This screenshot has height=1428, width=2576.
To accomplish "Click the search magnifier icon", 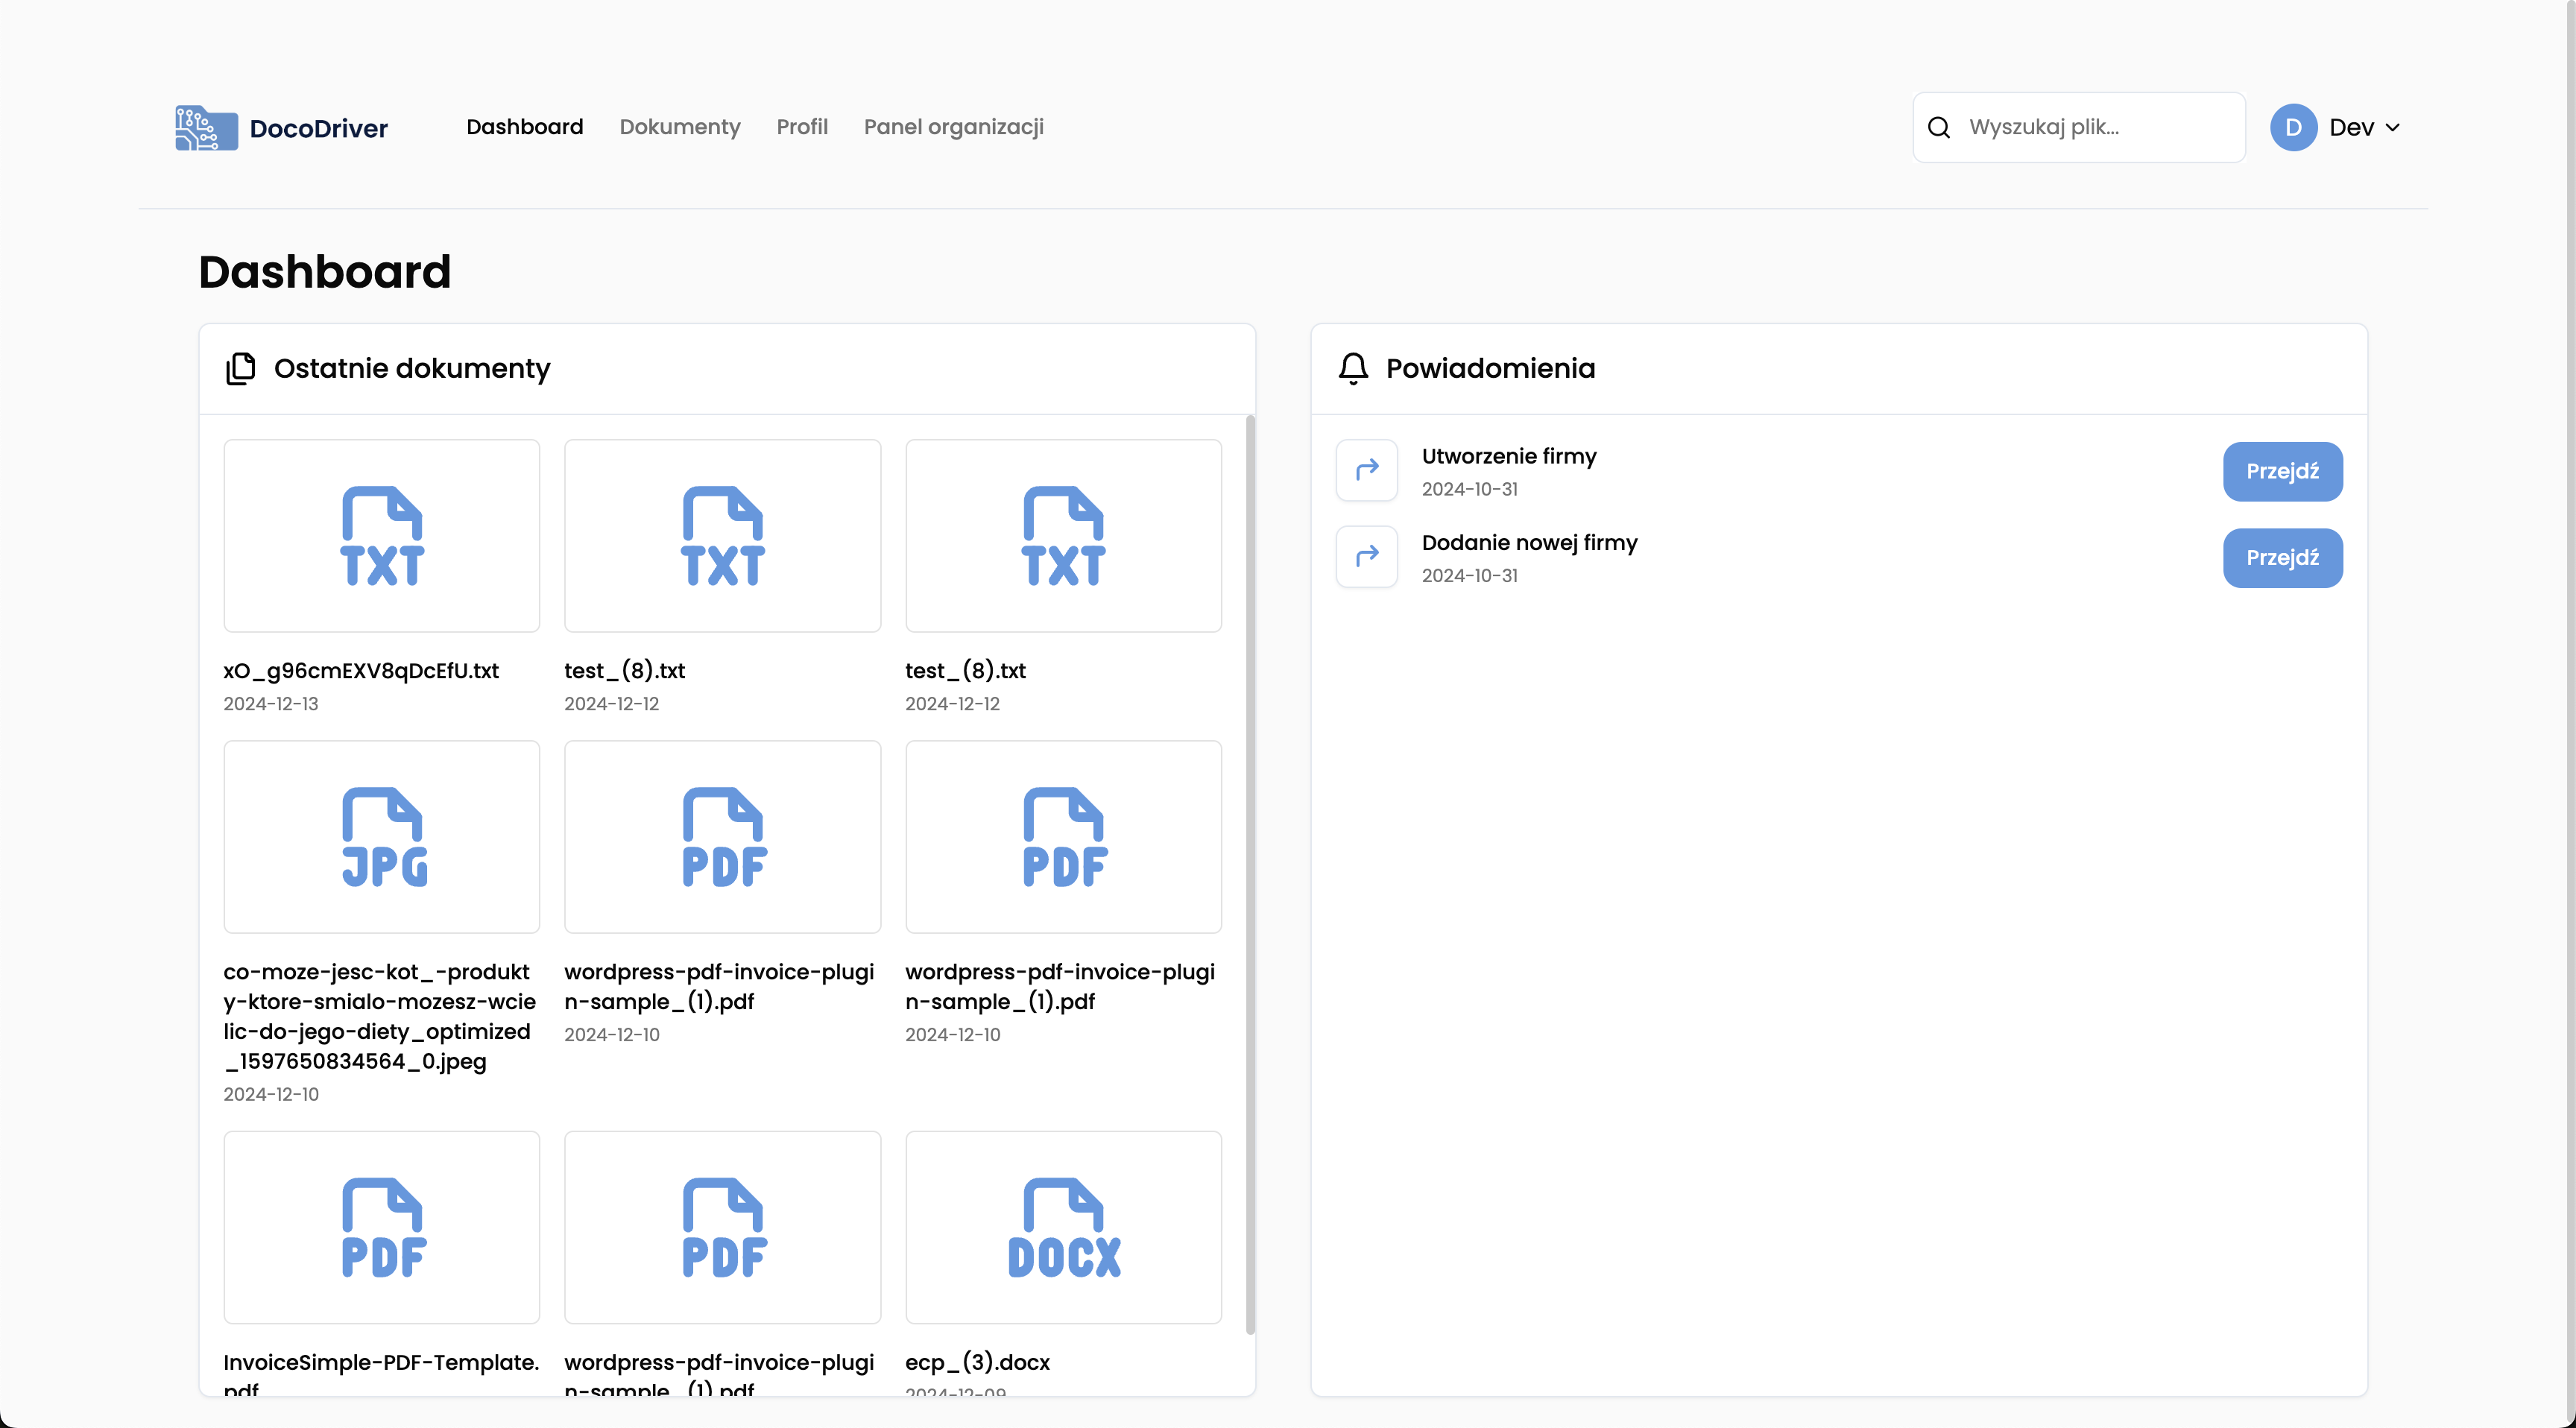I will tap(1938, 127).
